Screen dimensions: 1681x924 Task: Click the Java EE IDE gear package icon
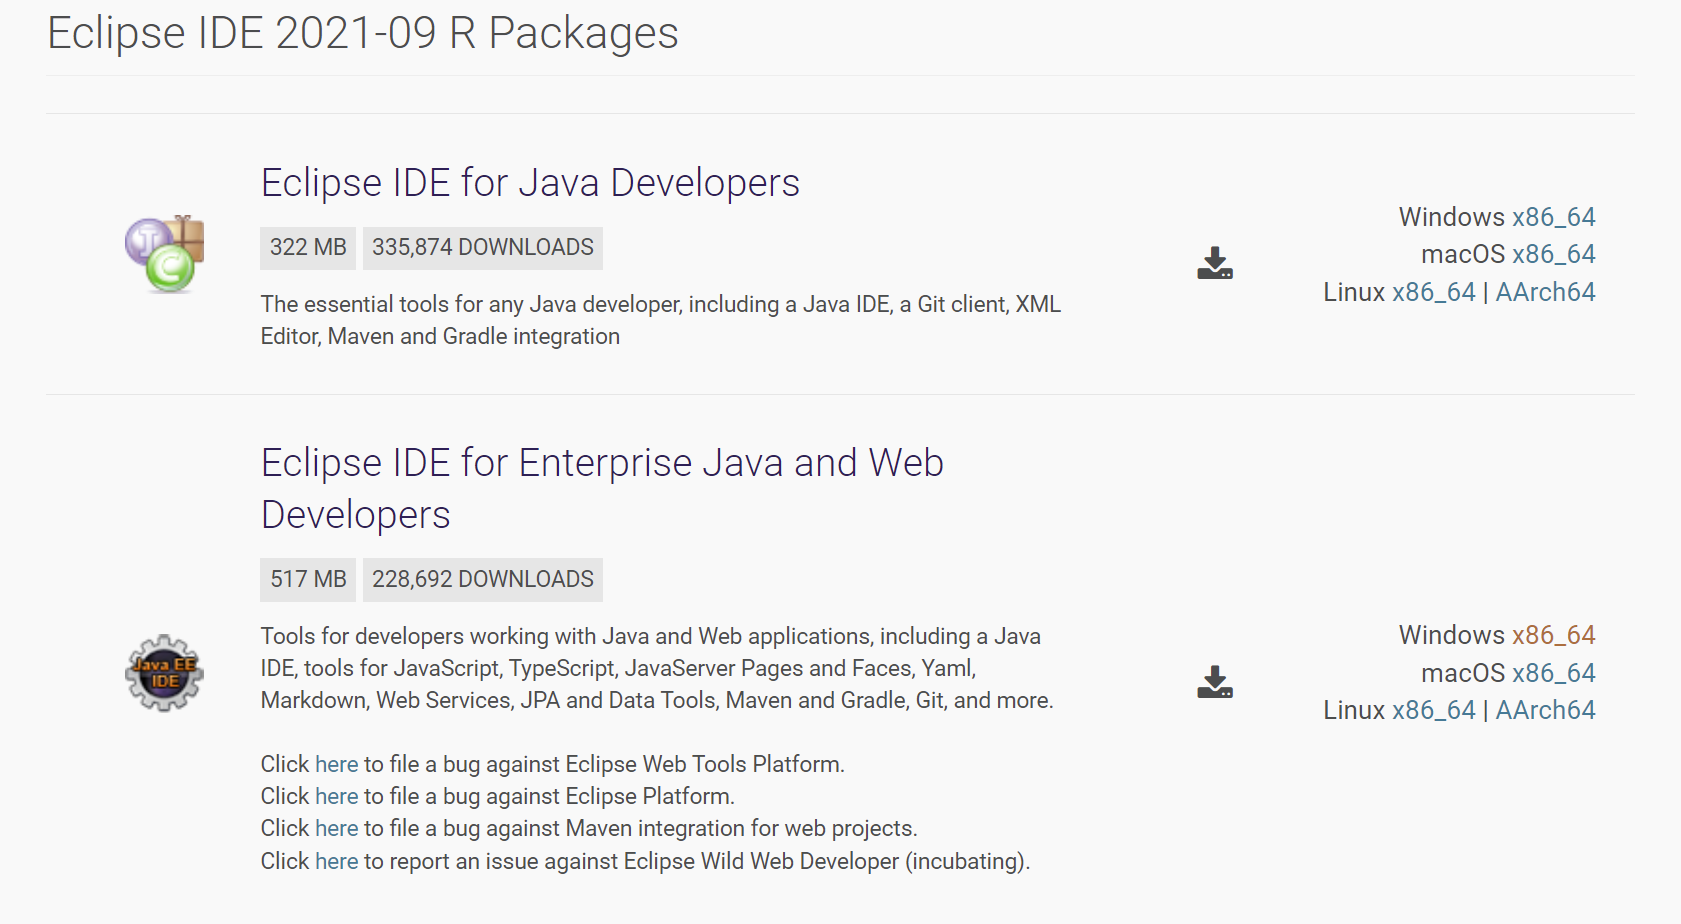165,673
